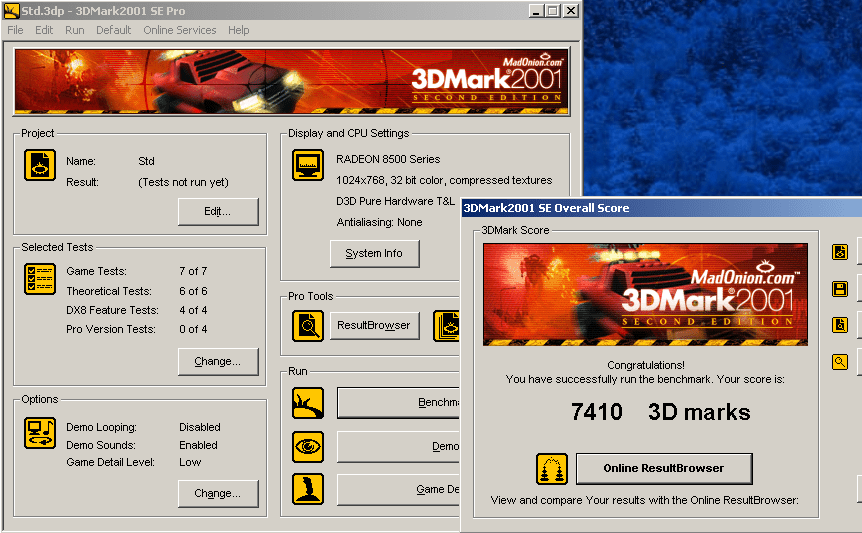Click the Edit... button in Project panel
The height and width of the screenshot is (533, 862).
[218, 212]
